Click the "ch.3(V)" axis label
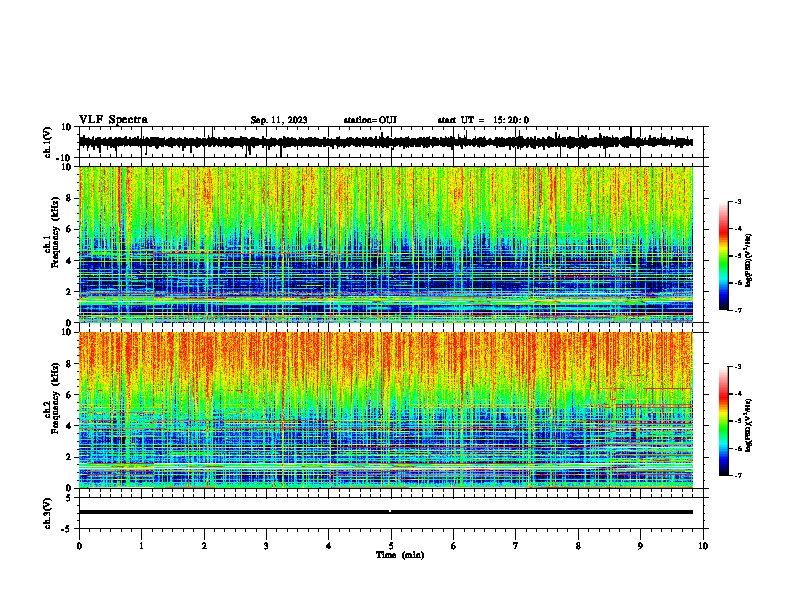 point(48,513)
